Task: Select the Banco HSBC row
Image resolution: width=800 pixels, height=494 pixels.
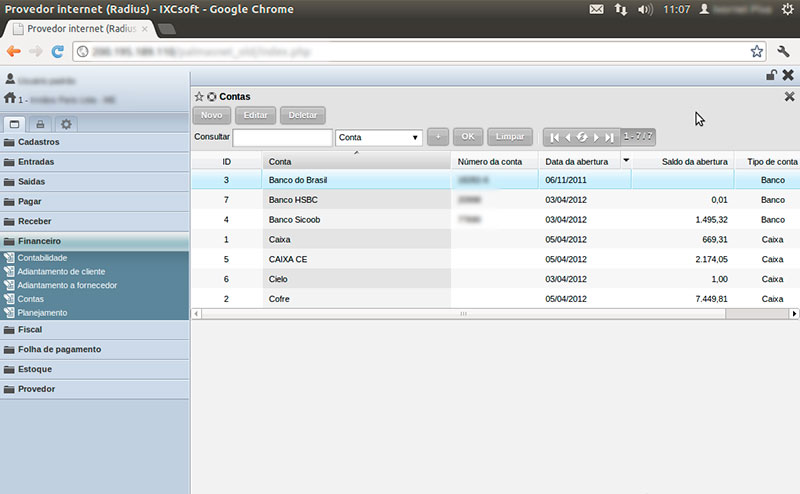Action: tap(495, 200)
